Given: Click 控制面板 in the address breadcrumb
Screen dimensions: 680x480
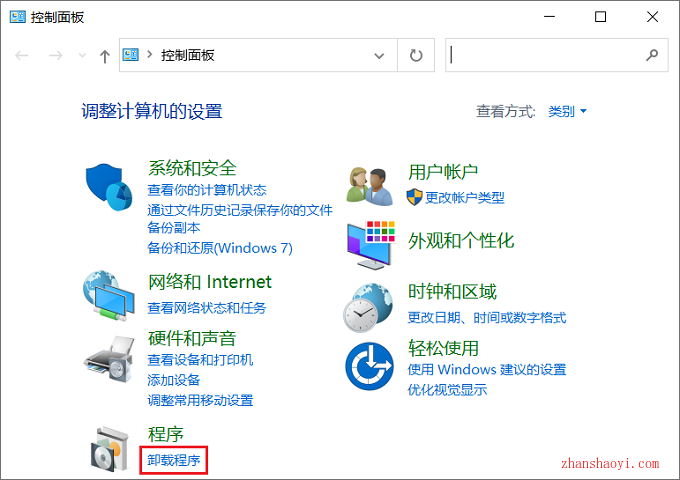Looking at the screenshot, I should click(x=188, y=55).
